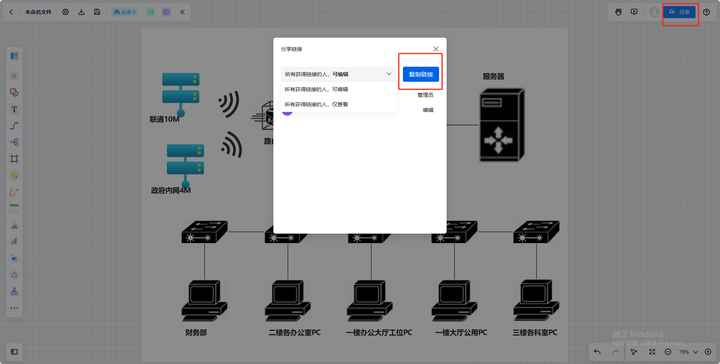Select the 政府内网4M server shape
The height and width of the screenshot is (364, 720).
click(x=185, y=166)
